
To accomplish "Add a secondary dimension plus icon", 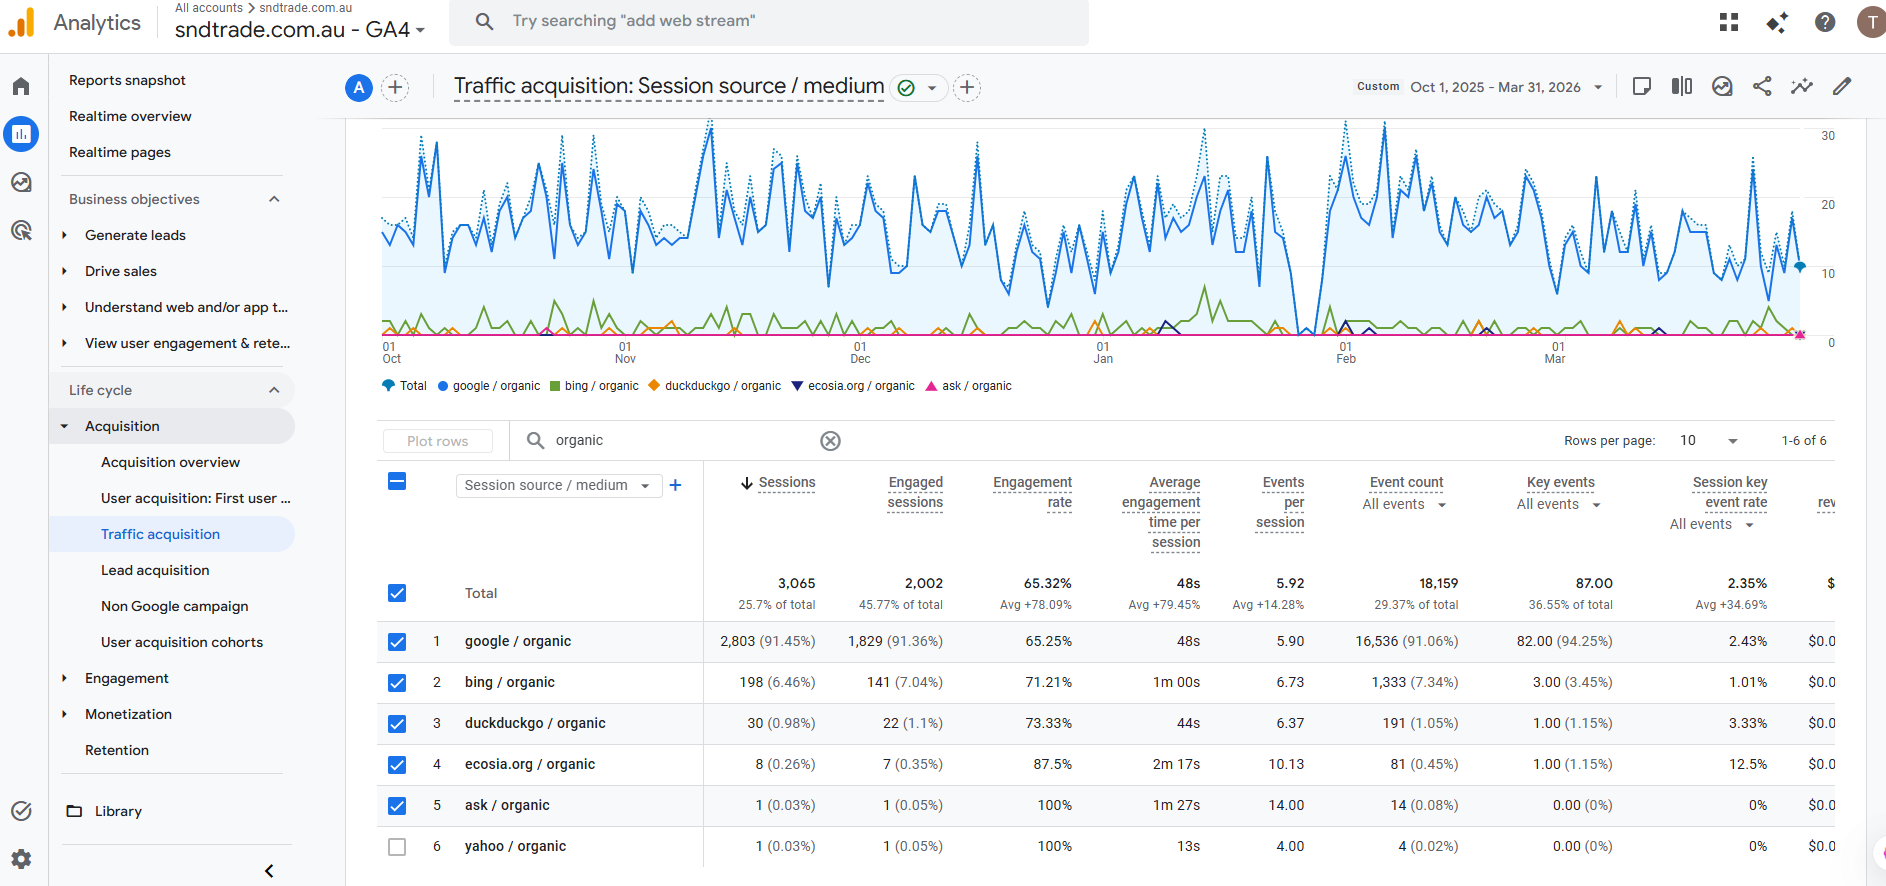I will click(x=676, y=485).
